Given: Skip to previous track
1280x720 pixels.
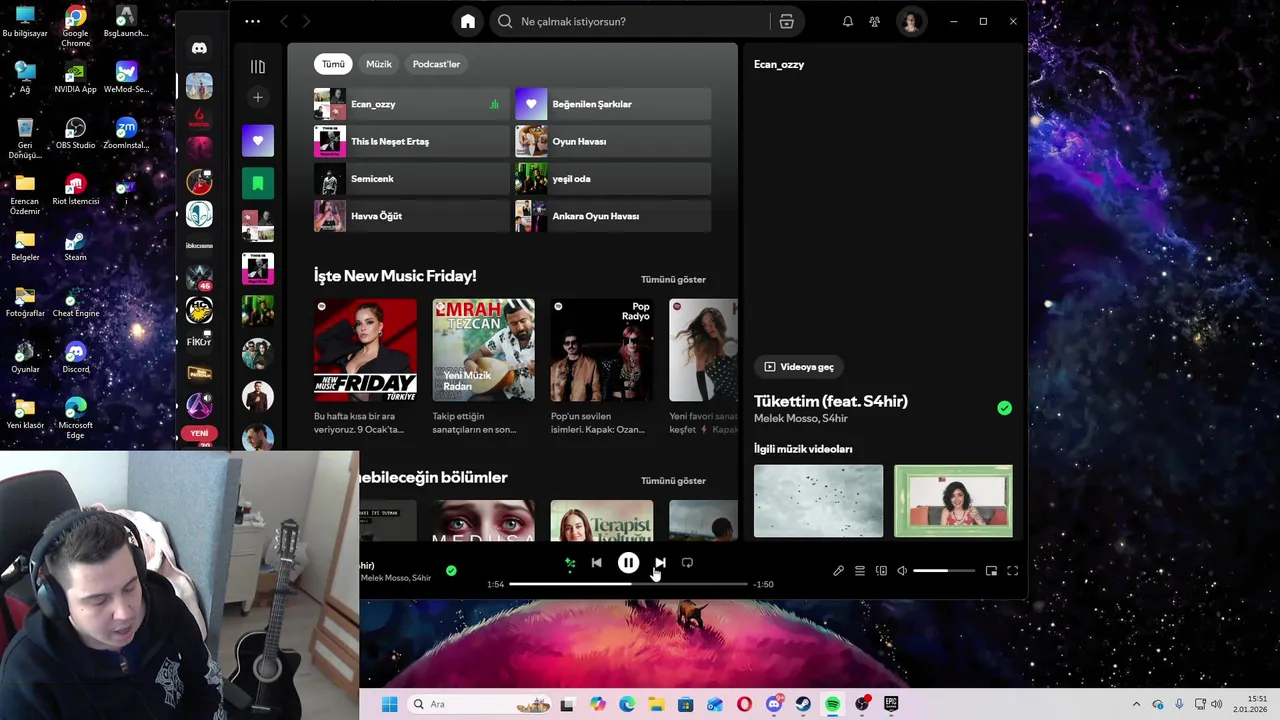Looking at the screenshot, I should (597, 563).
